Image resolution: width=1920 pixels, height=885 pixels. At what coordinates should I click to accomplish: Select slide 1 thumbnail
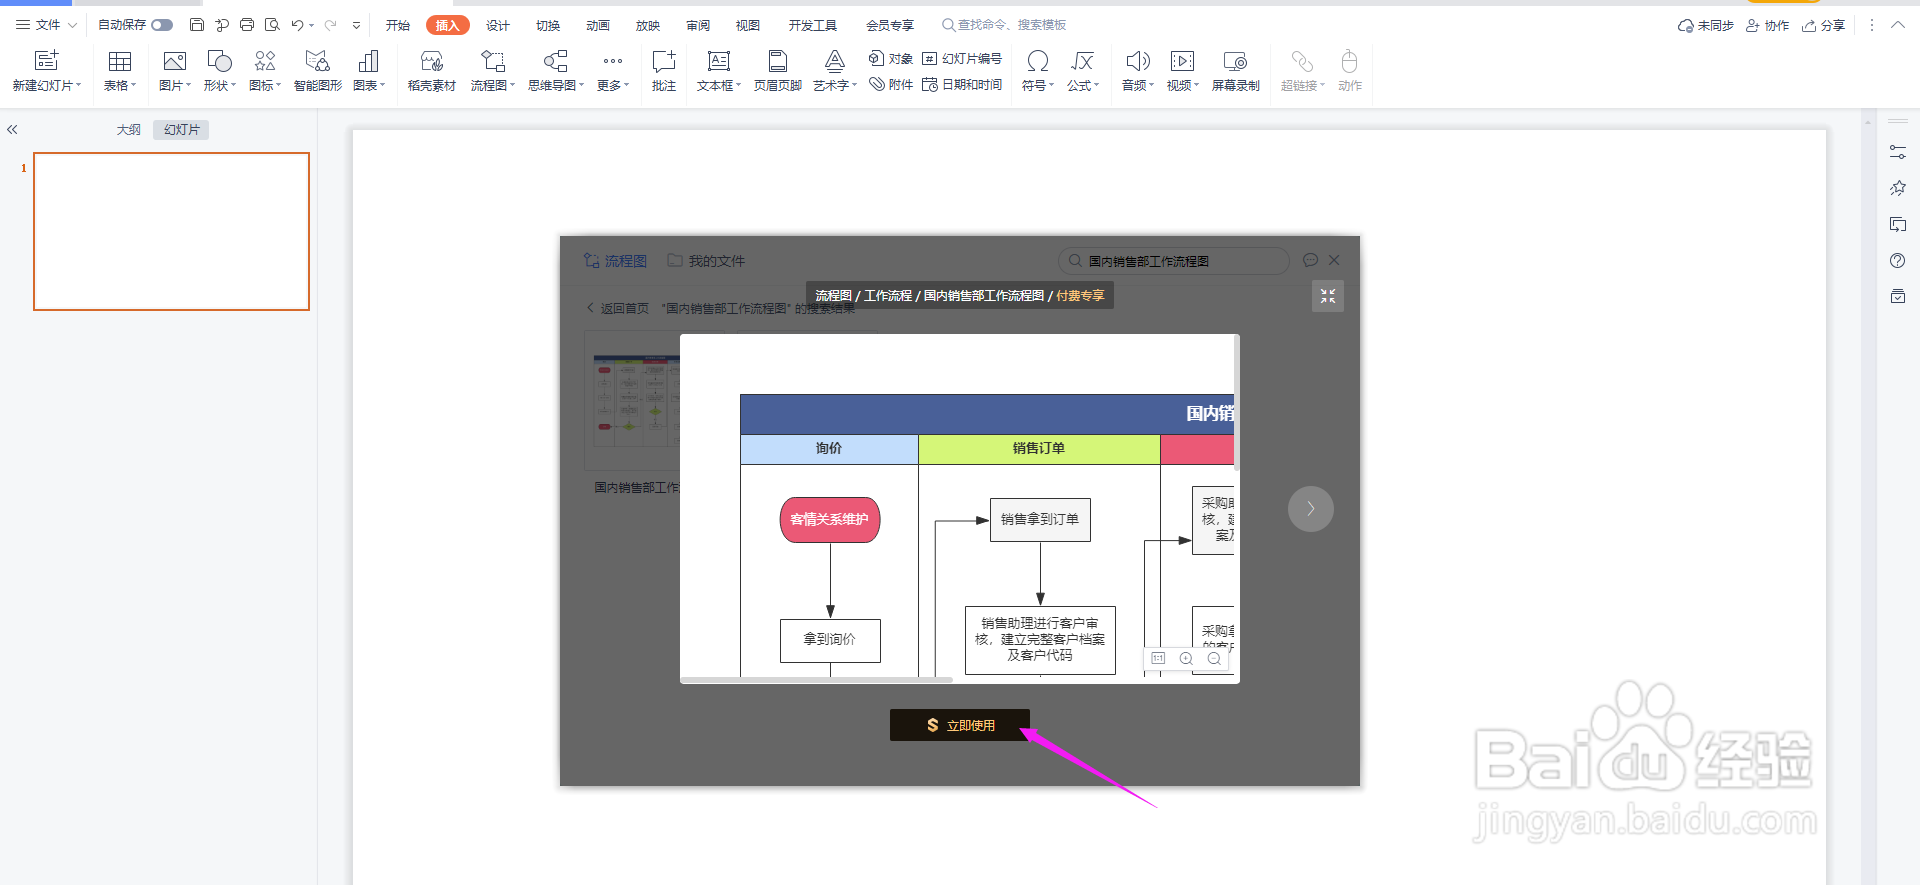pyautogui.click(x=171, y=231)
